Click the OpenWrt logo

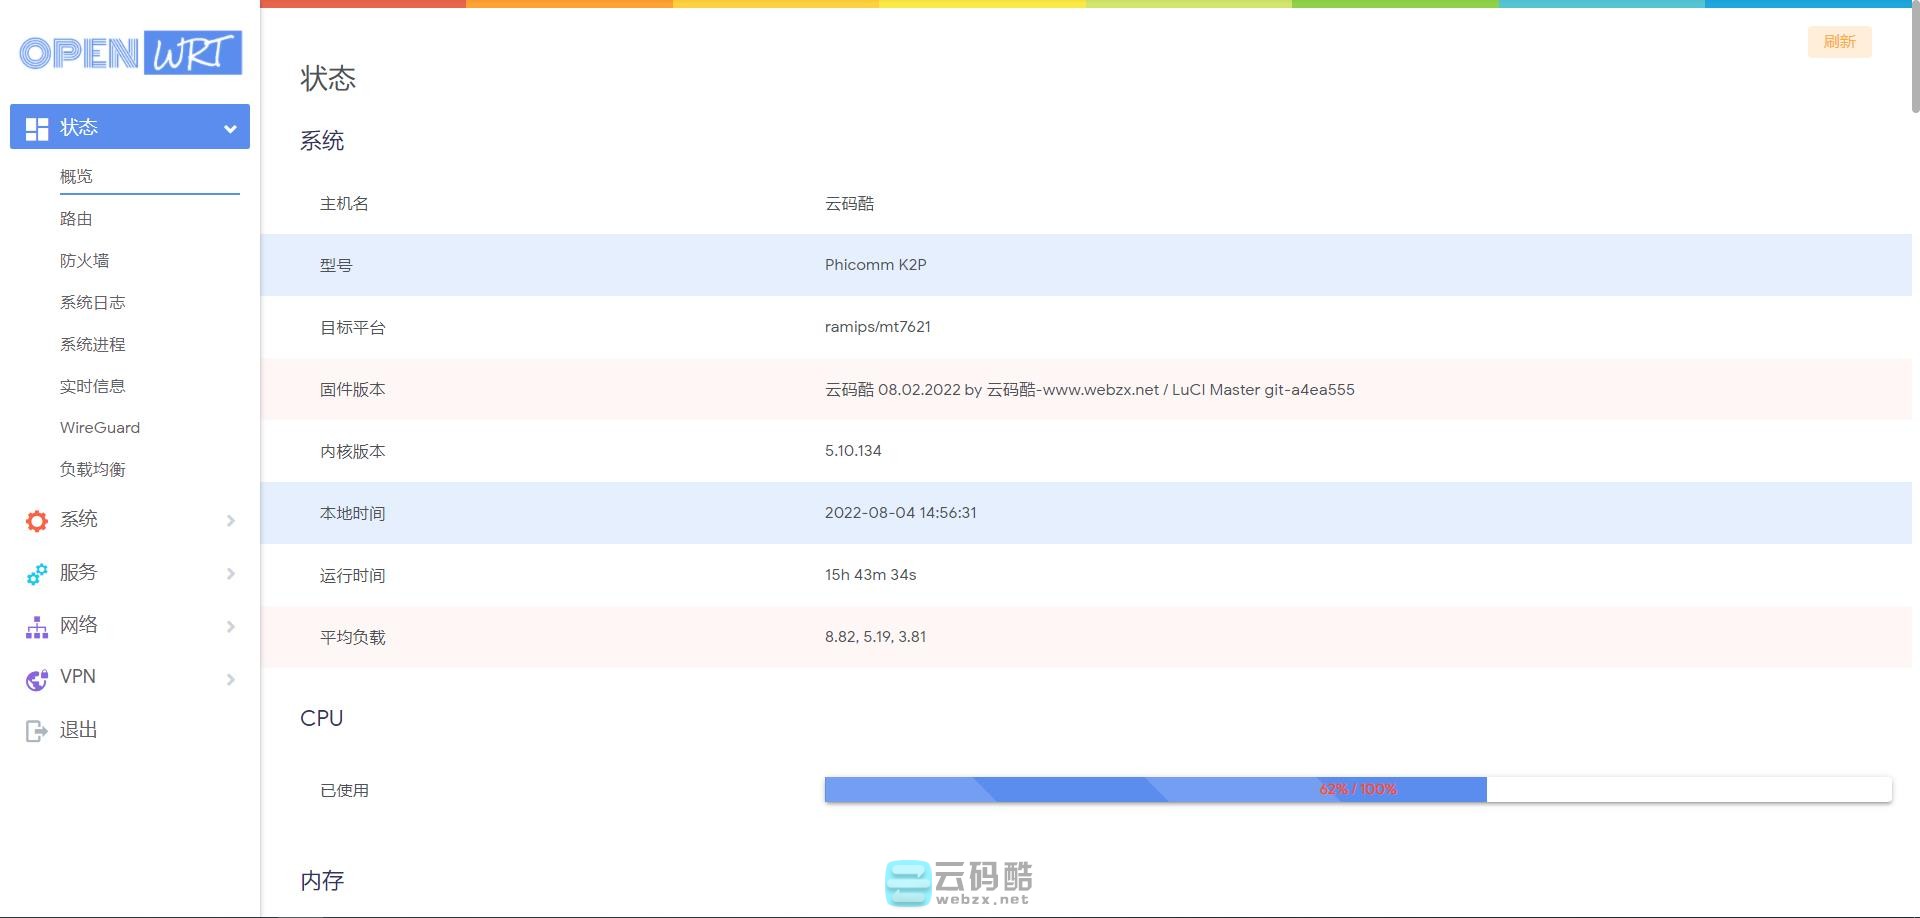click(130, 53)
